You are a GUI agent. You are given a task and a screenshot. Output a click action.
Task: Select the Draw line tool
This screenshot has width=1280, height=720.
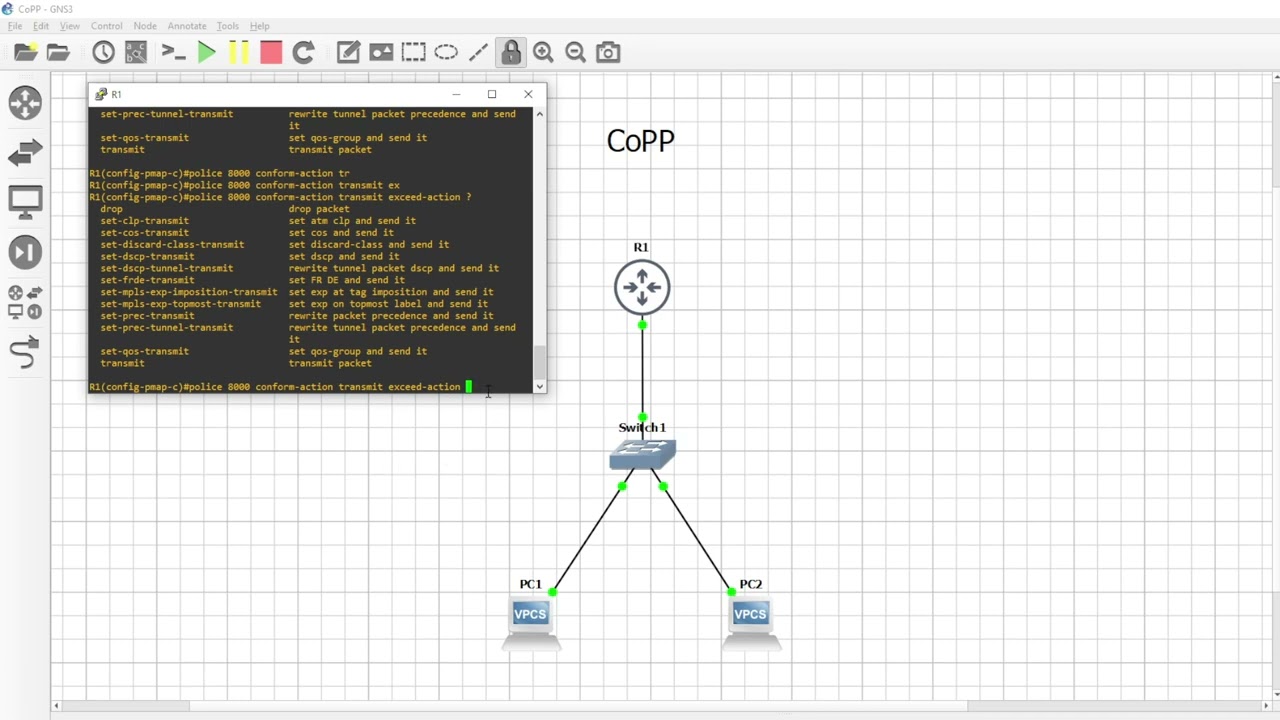[x=478, y=52]
